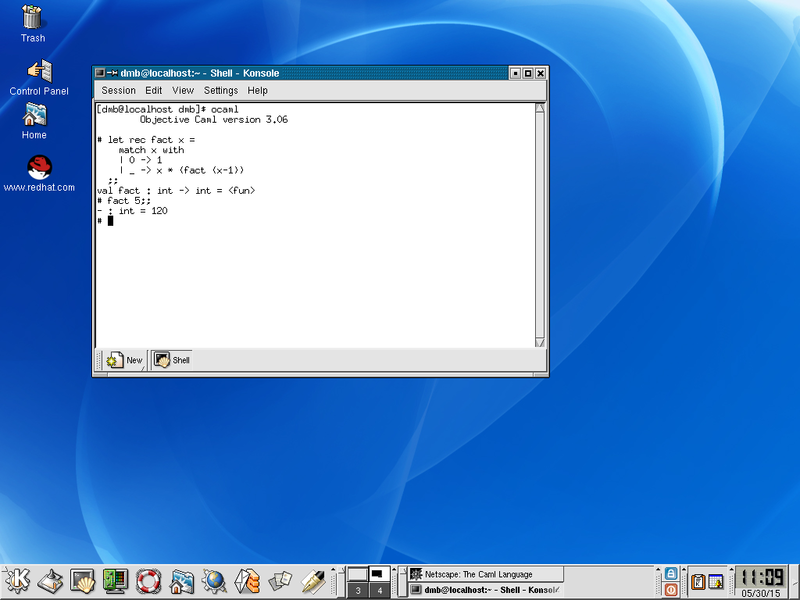
Task: Open the Home folder panel icon
Action: pyautogui.click(x=182, y=581)
